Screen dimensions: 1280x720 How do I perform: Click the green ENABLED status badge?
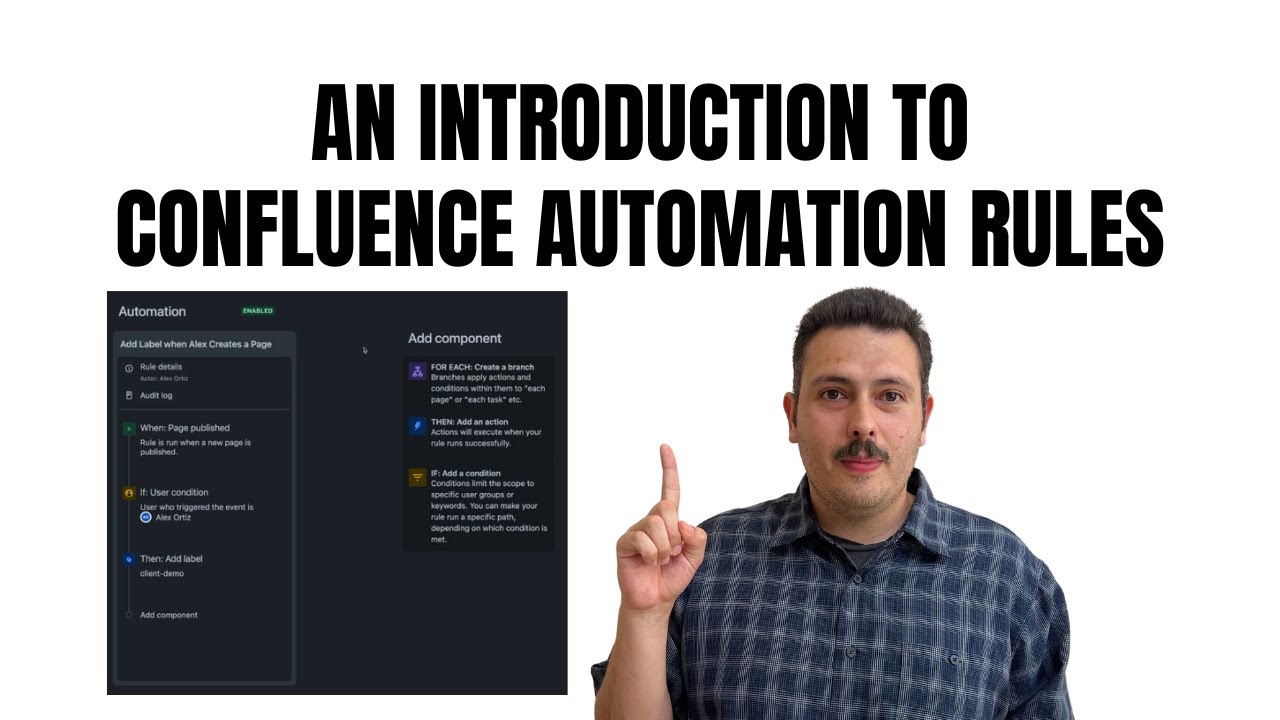(258, 311)
